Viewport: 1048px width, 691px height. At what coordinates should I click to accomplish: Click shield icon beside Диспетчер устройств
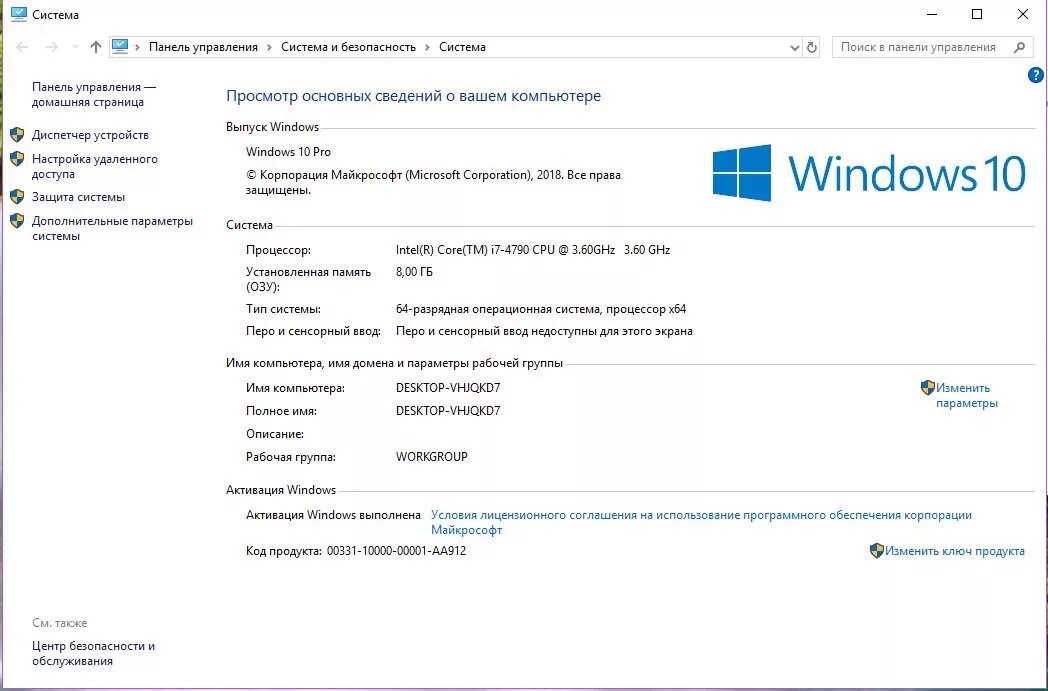[x=17, y=135]
